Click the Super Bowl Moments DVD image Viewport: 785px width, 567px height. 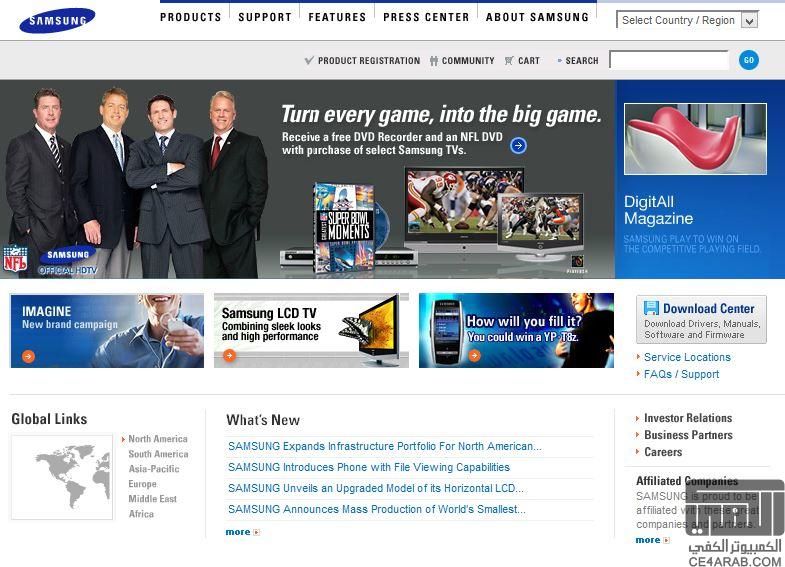344,228
